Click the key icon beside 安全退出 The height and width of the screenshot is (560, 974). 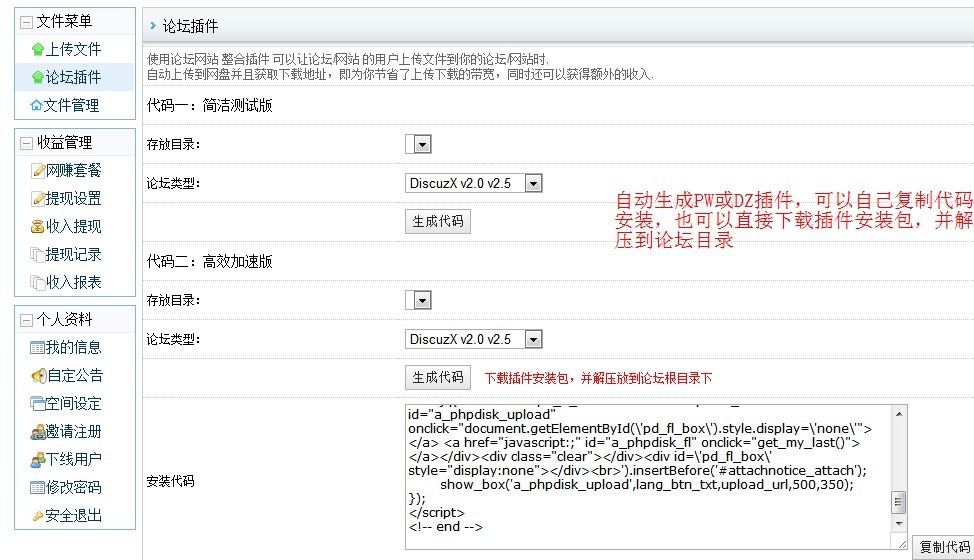tap(38, 516)
